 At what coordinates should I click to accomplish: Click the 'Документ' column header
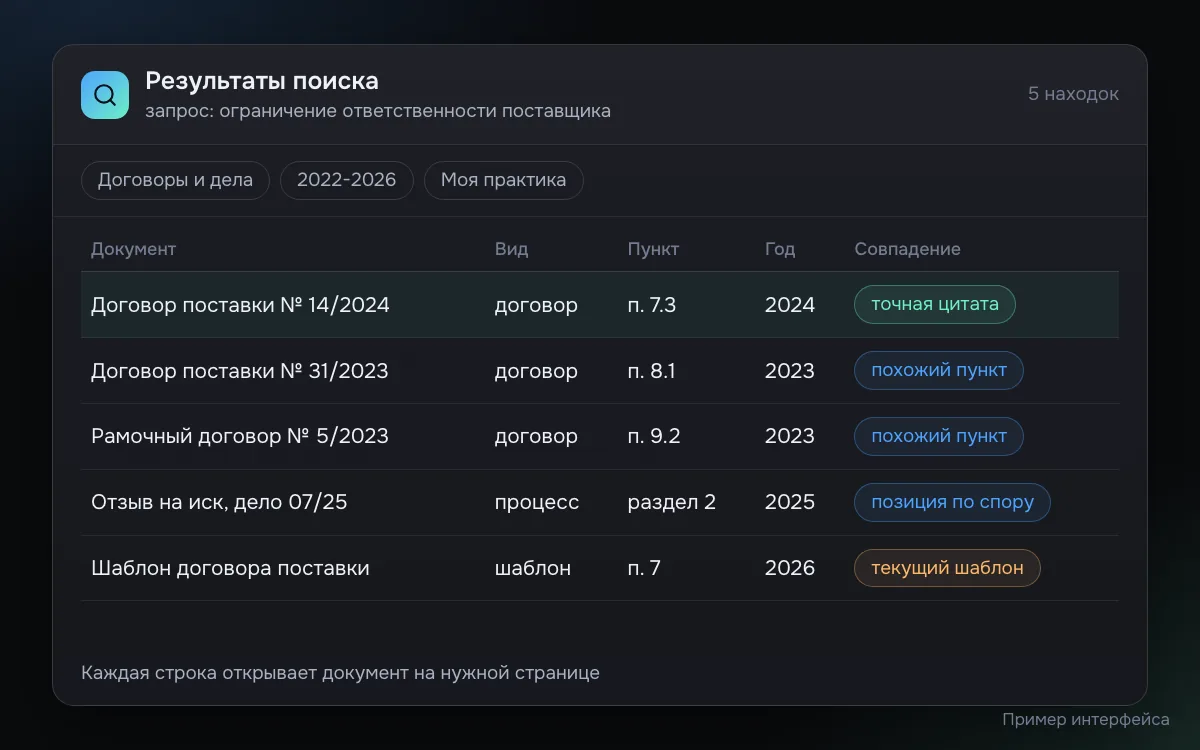click(x=133, y=249)
